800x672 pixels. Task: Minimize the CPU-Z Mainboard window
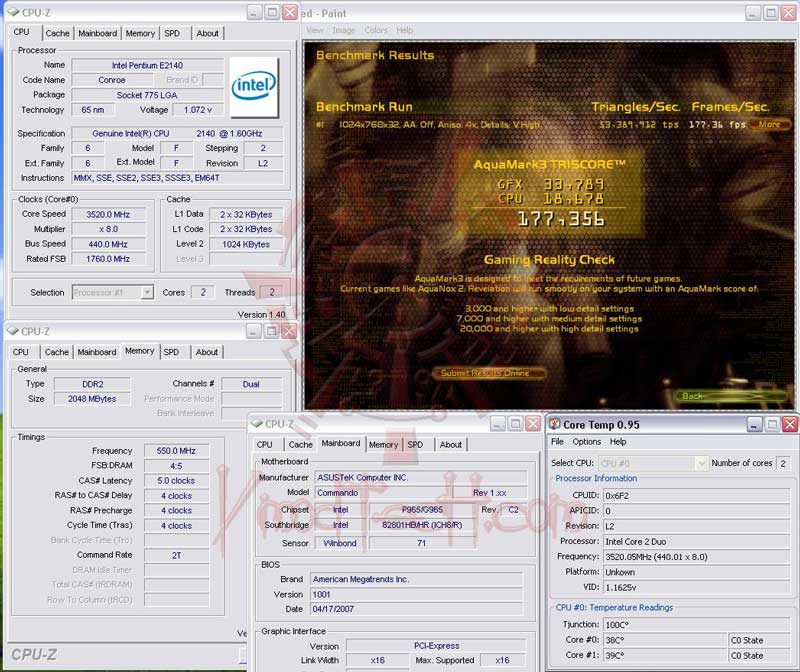click(497, 424)
